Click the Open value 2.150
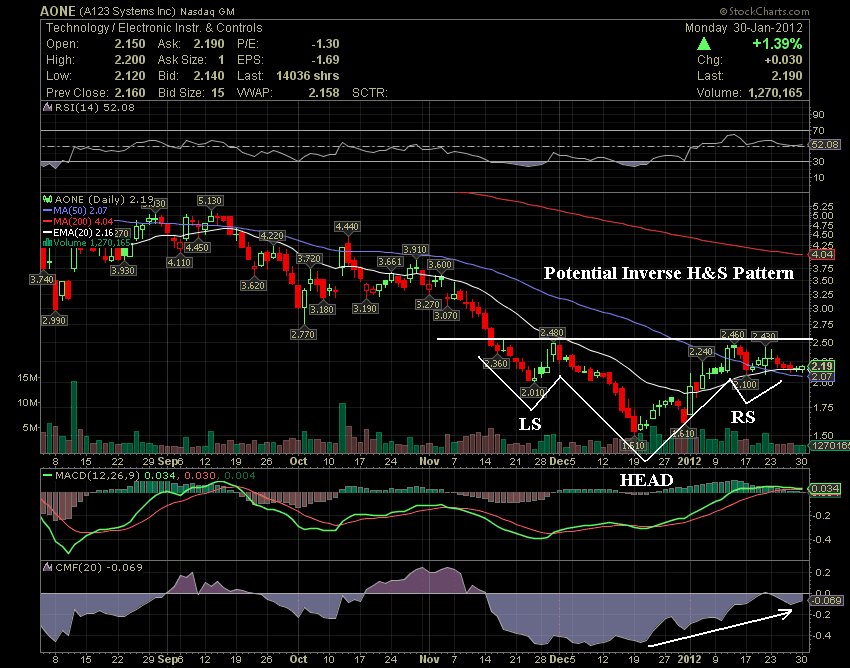This screenshot has width=850, height=668. [x=130, y=44]
